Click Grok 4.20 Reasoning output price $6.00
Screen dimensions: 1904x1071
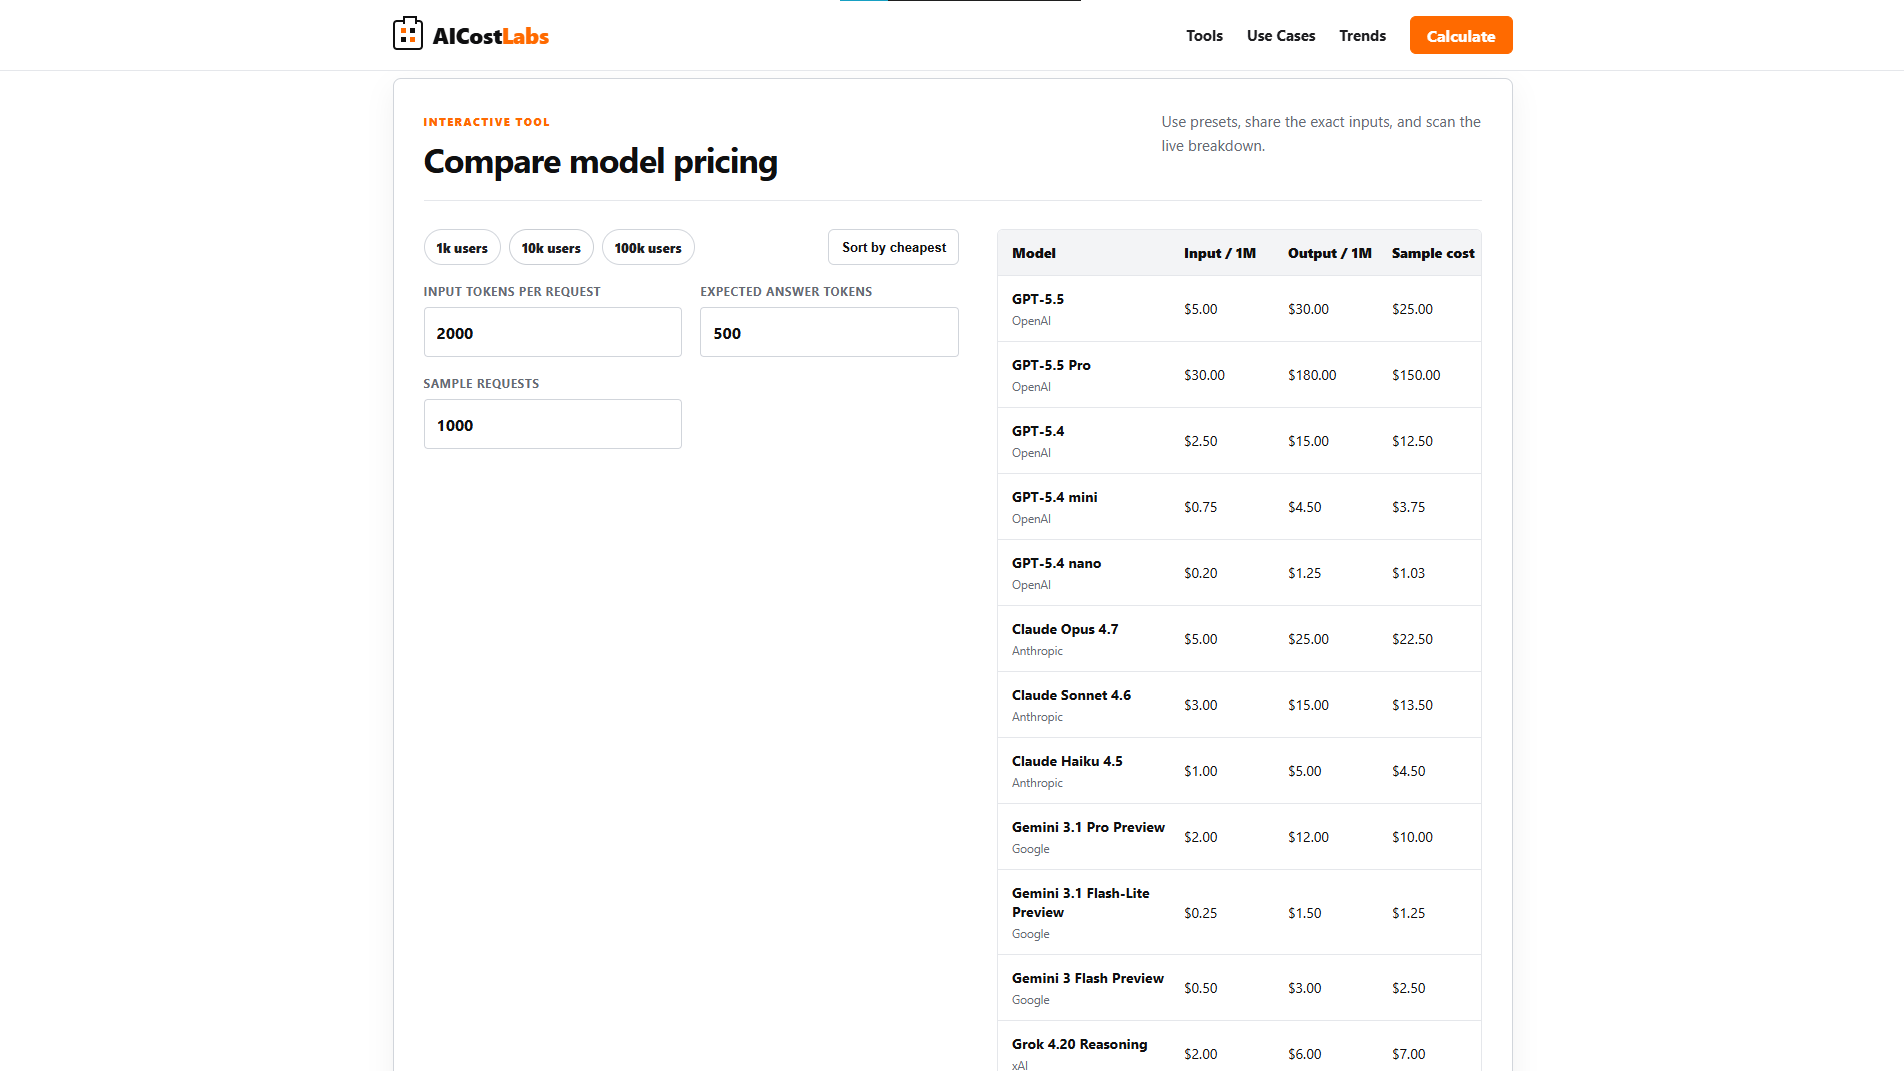(1304, 1054)
